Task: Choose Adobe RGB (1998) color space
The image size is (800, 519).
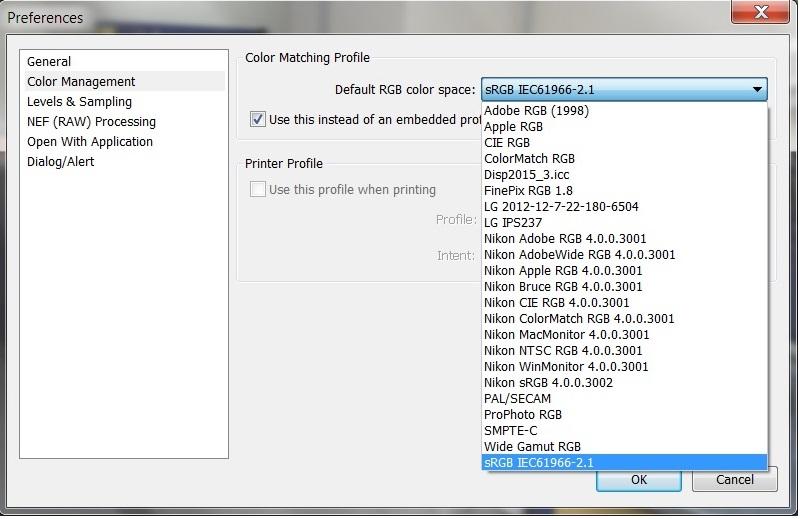Action: [624, 111]
